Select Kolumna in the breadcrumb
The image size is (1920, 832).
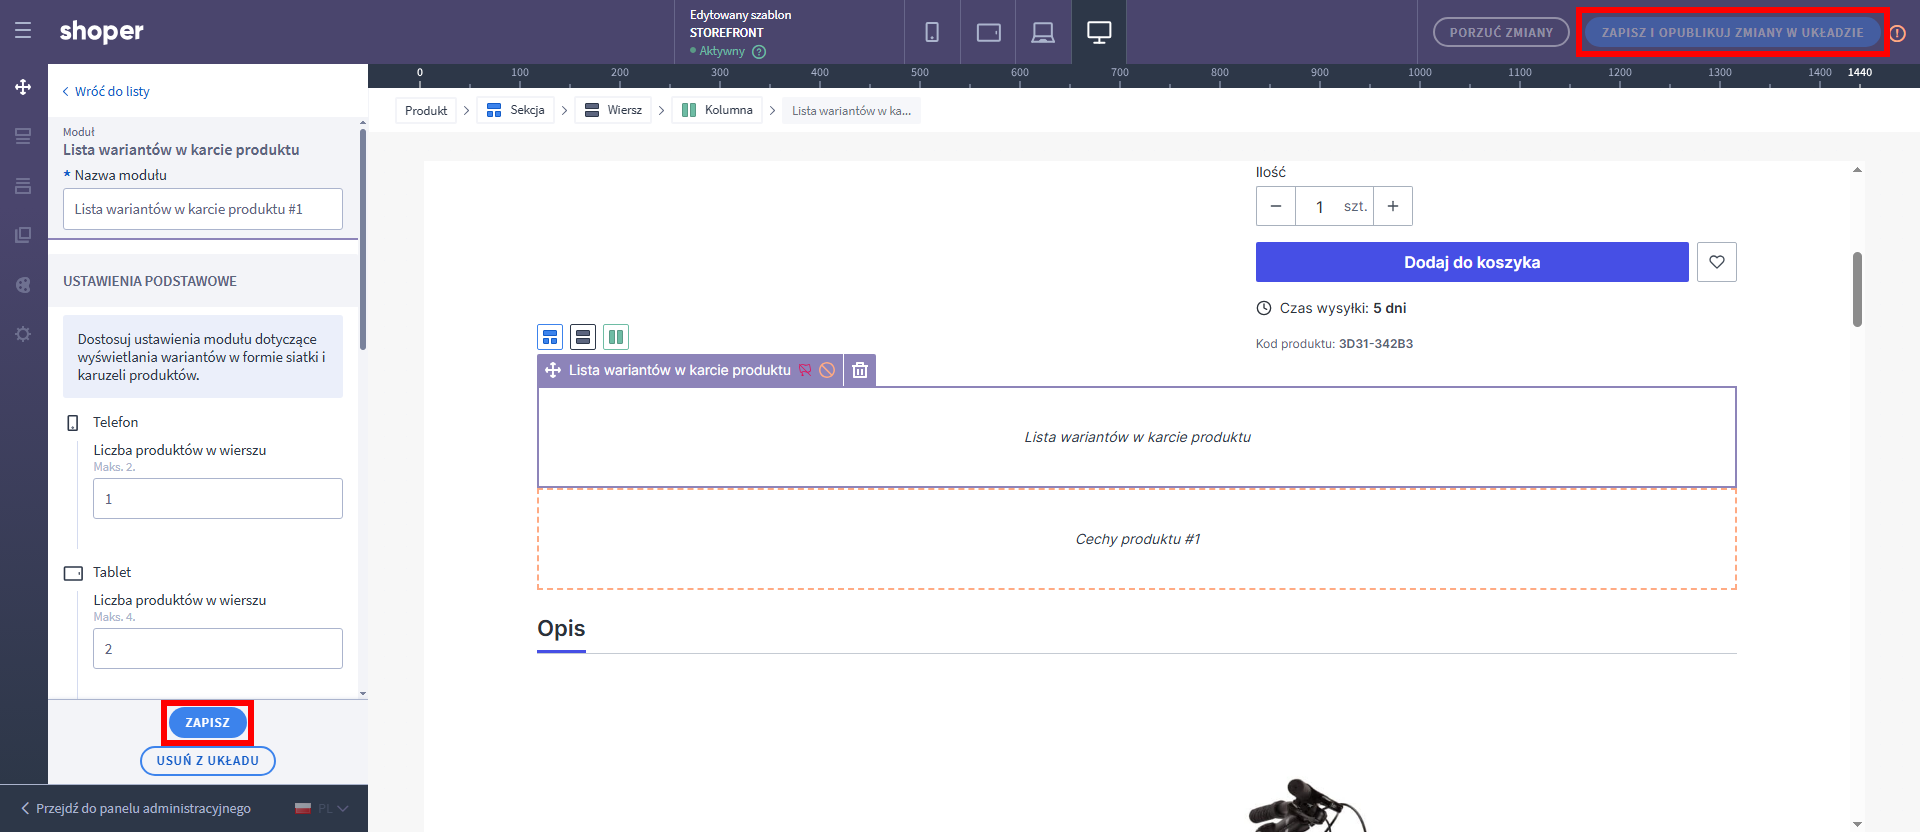click(717, 110)
